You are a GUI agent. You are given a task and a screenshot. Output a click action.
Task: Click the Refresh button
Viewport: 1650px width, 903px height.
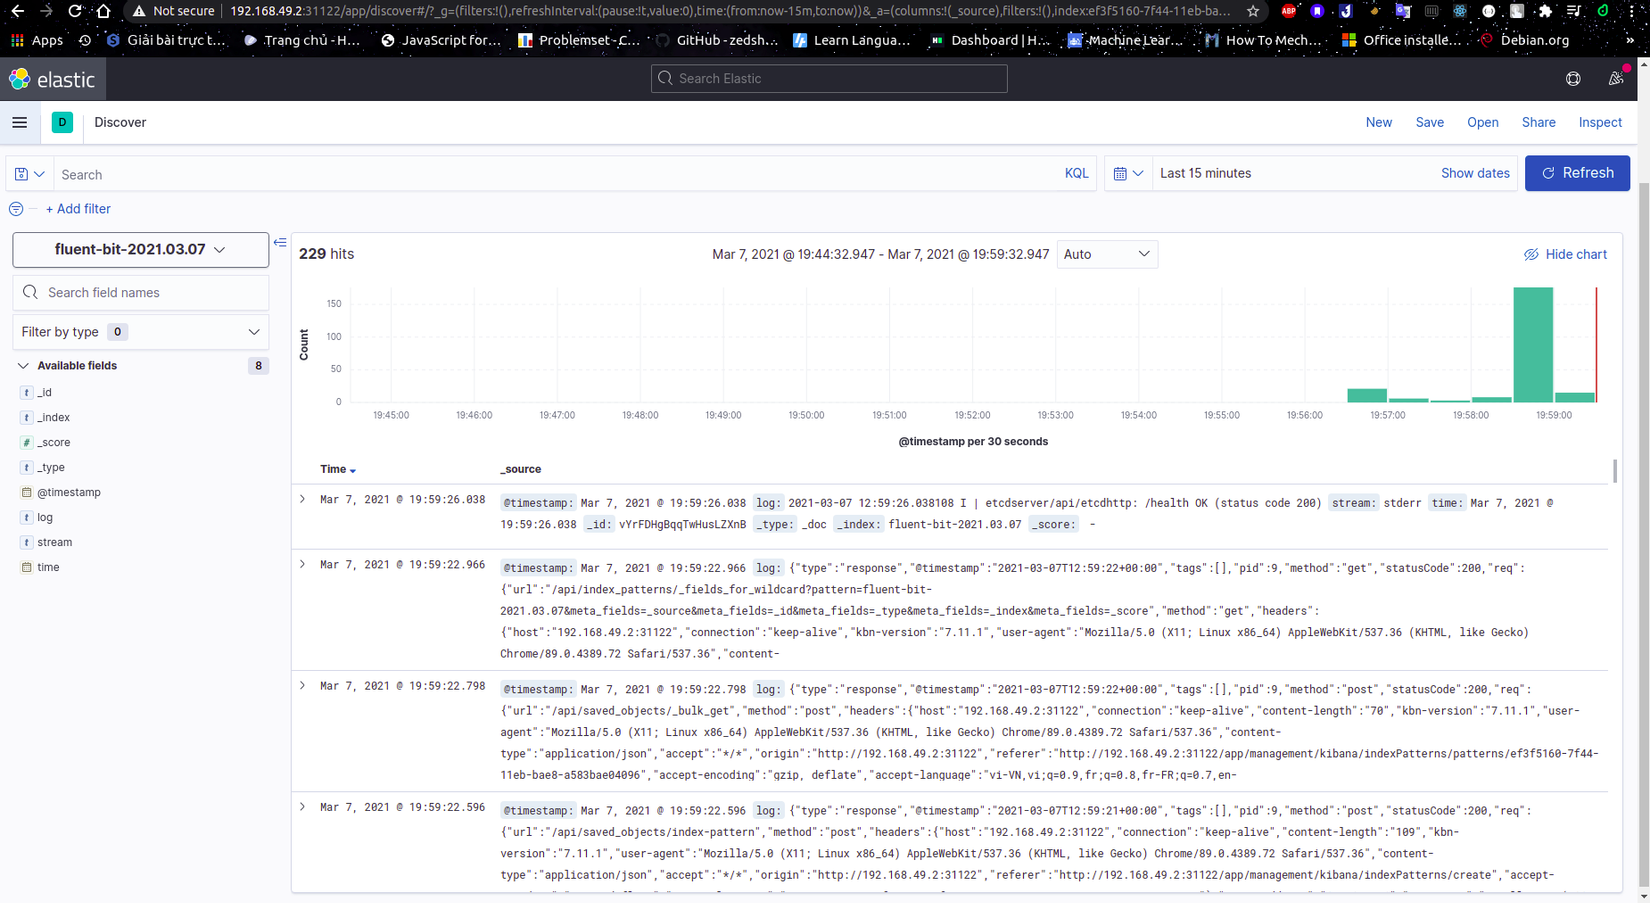tap(1577, 173)
